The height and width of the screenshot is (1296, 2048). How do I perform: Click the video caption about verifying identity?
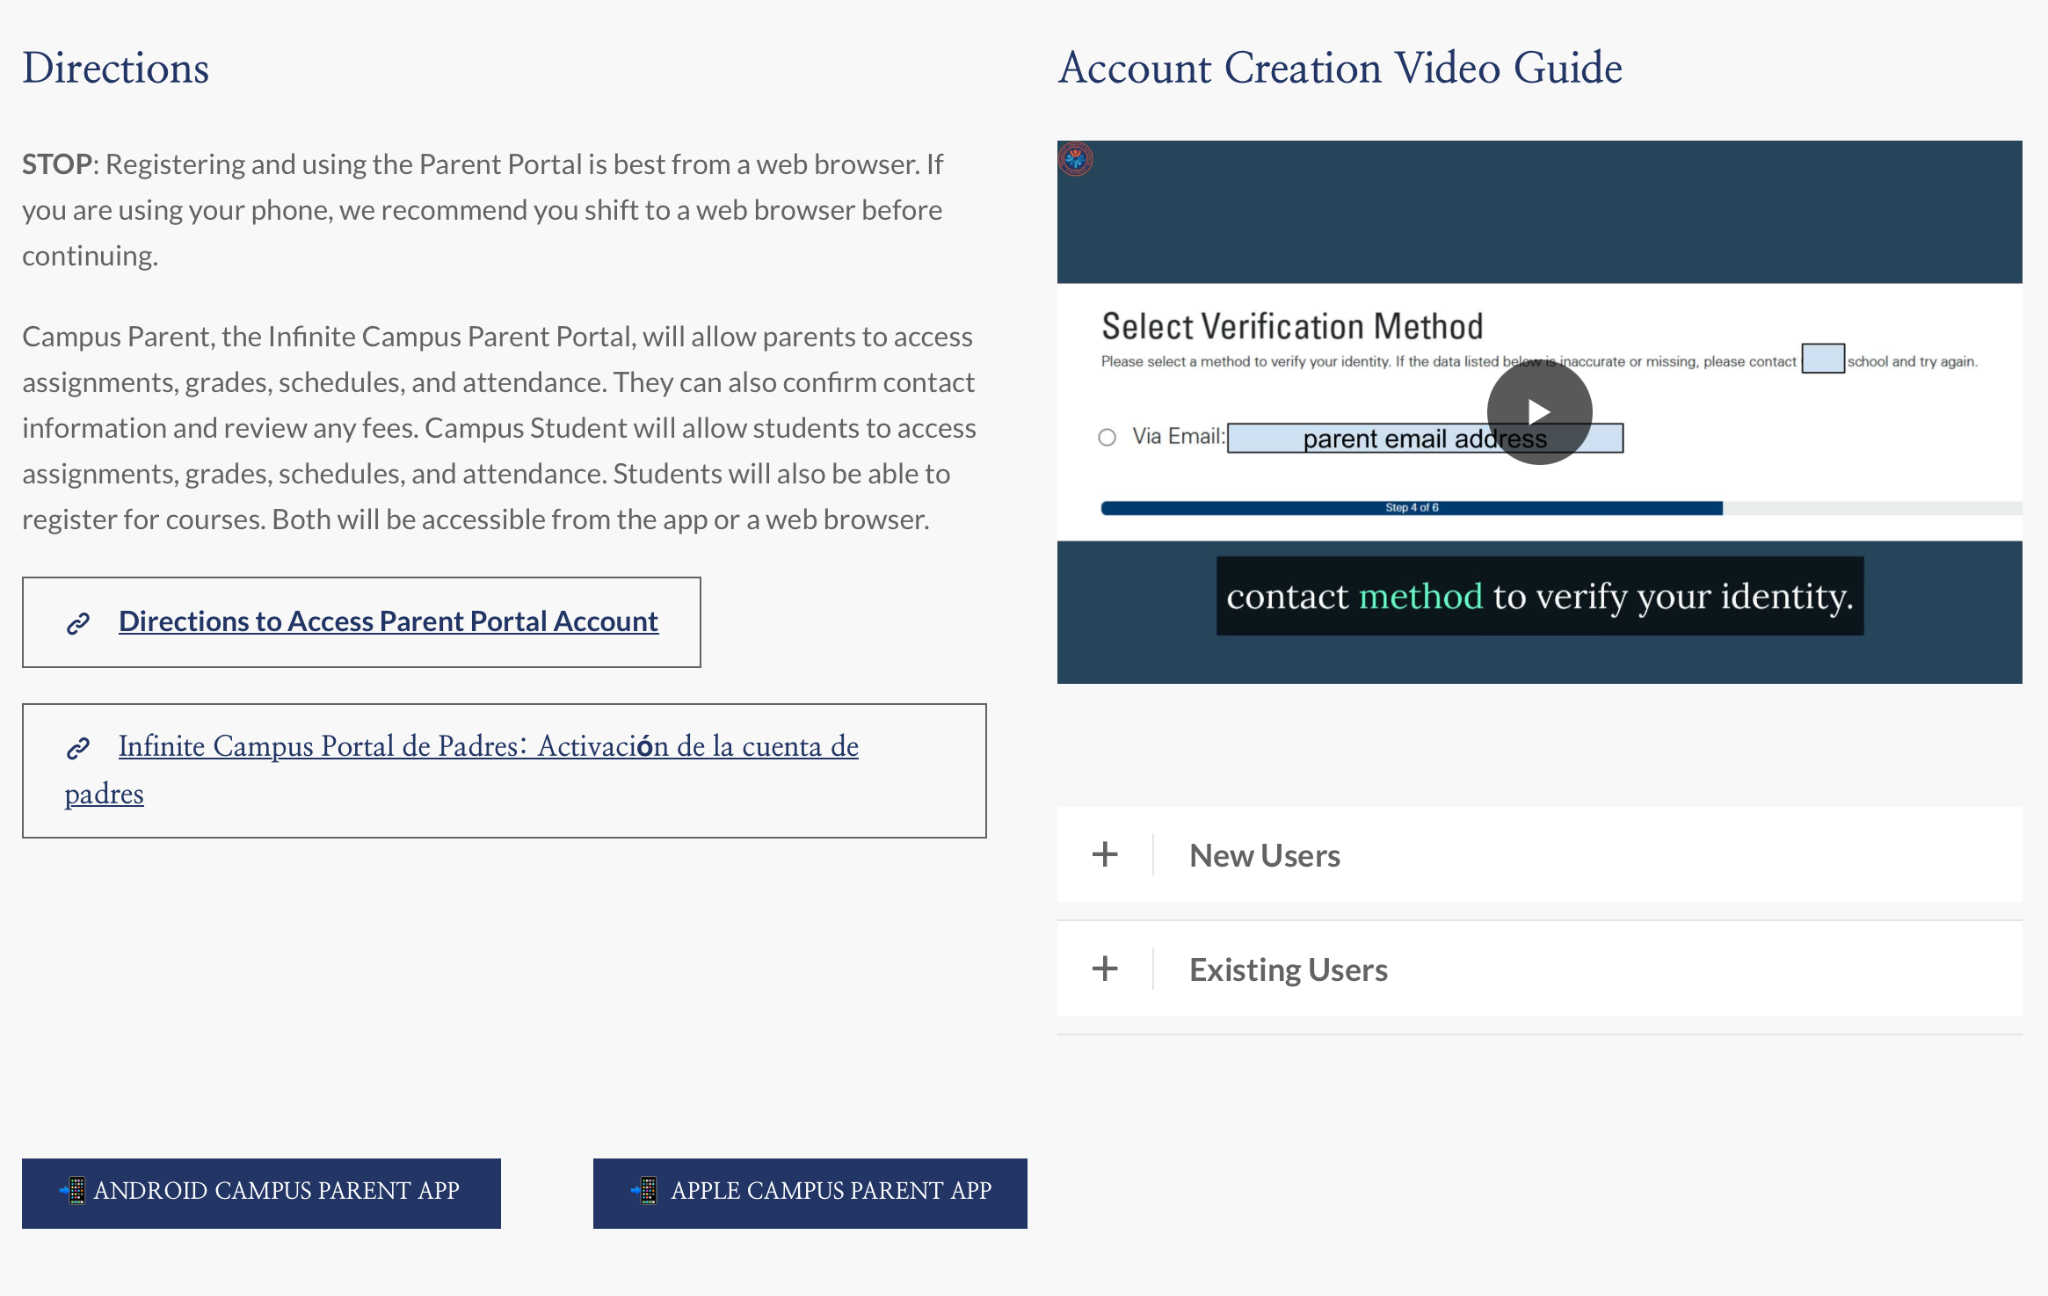[x=1540, y=596]
